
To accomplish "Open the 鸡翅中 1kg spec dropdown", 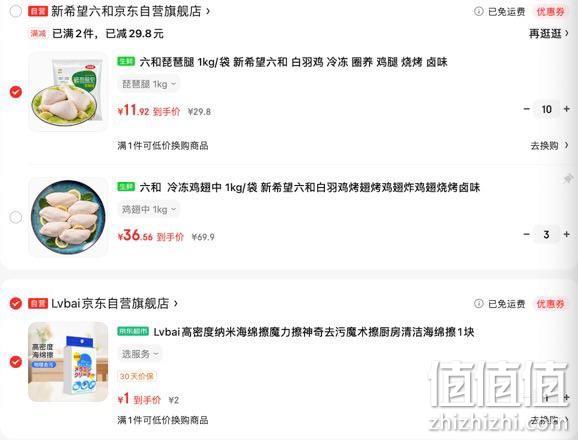I will pyautogui.click(x=149, y=210).
